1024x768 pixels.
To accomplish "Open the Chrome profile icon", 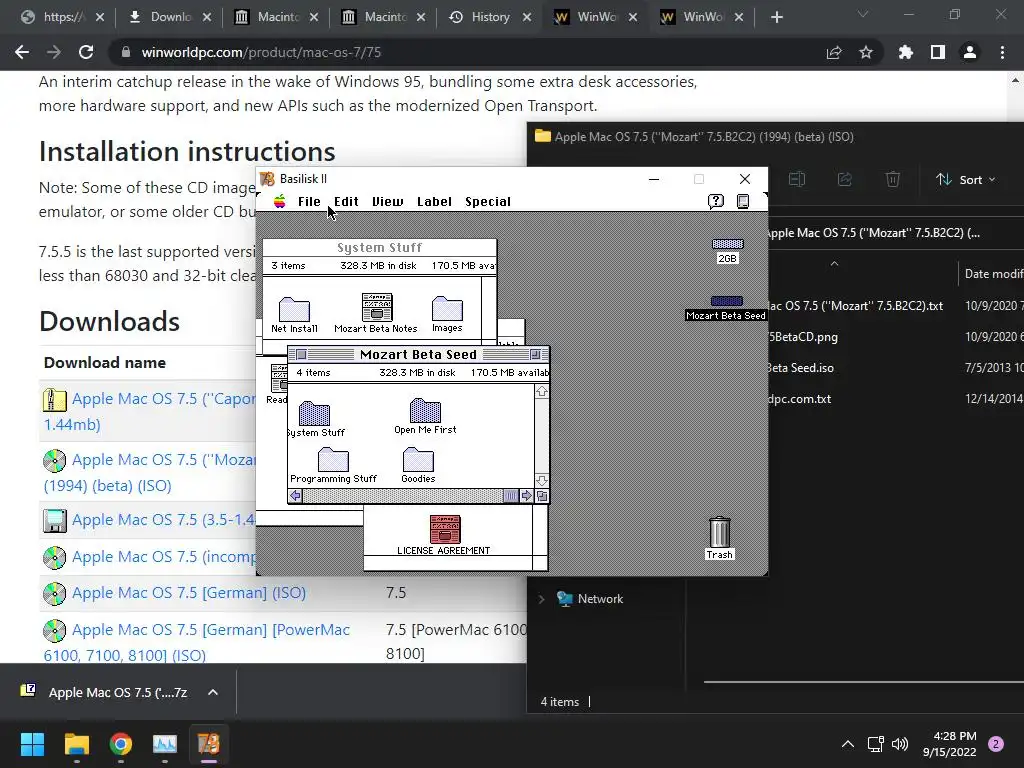I will pos(970,52).
